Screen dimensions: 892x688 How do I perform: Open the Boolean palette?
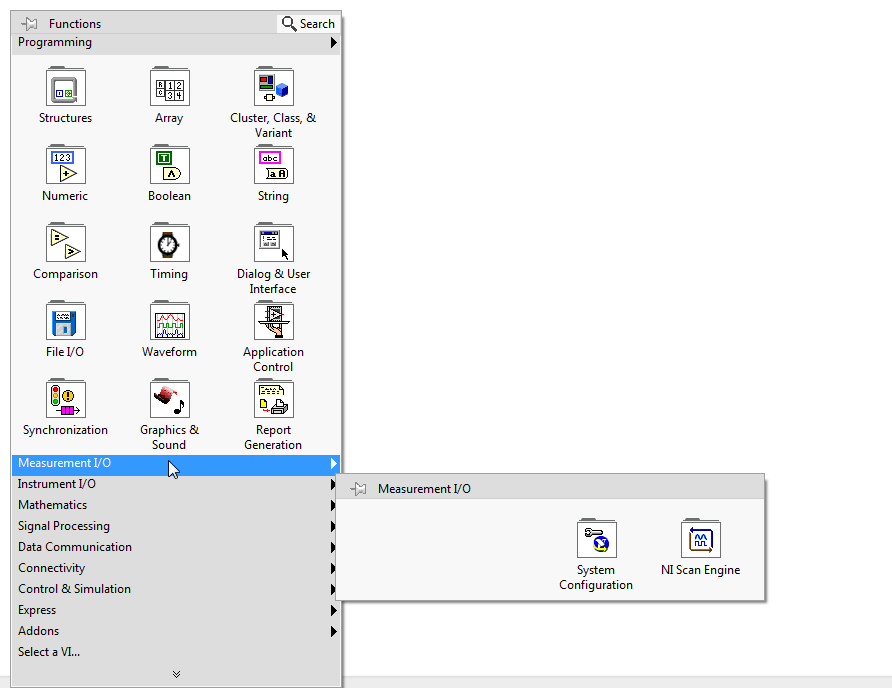170,165
